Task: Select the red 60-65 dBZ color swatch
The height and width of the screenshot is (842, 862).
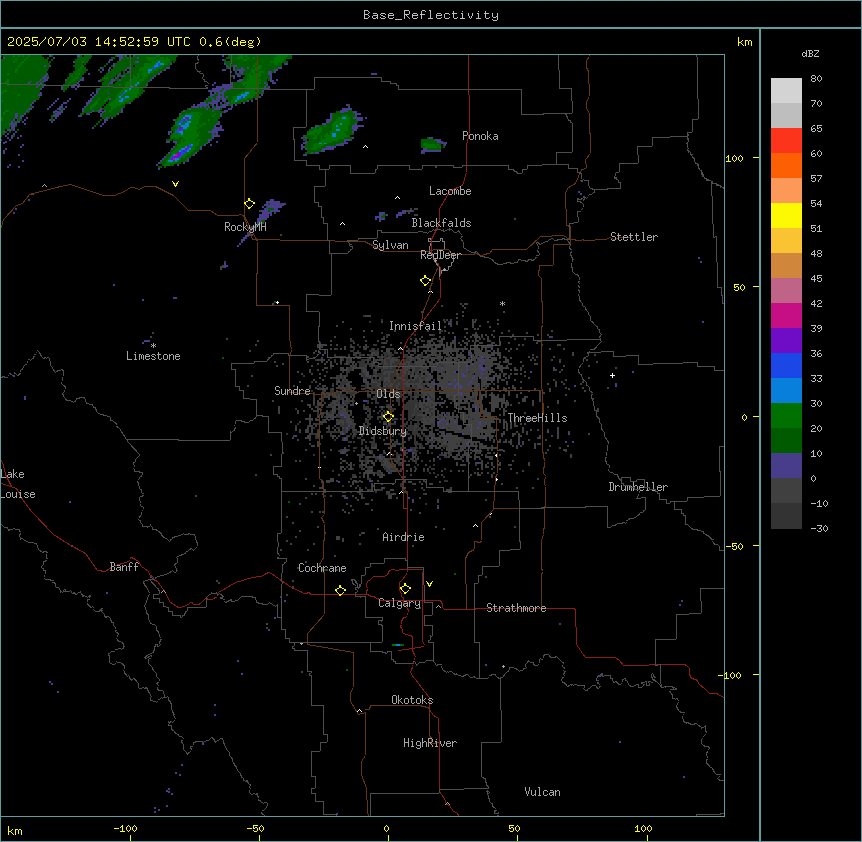Action: click(786, 140)
